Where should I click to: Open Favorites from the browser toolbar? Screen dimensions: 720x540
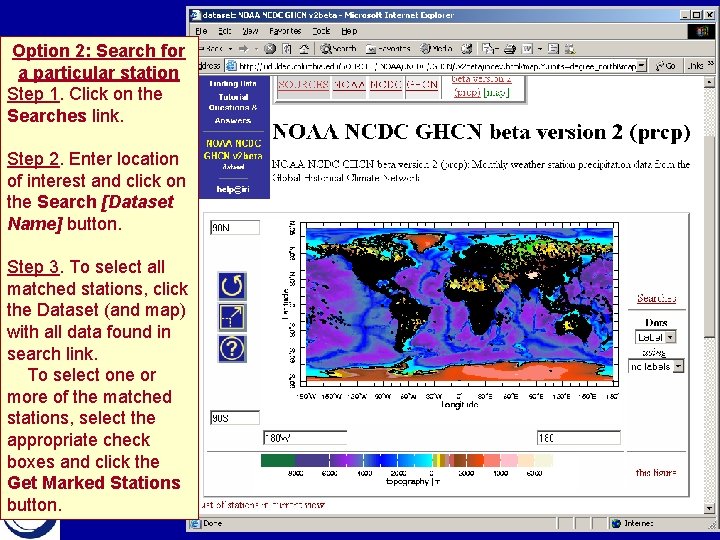pyautogui.click(x=388, y=49)
